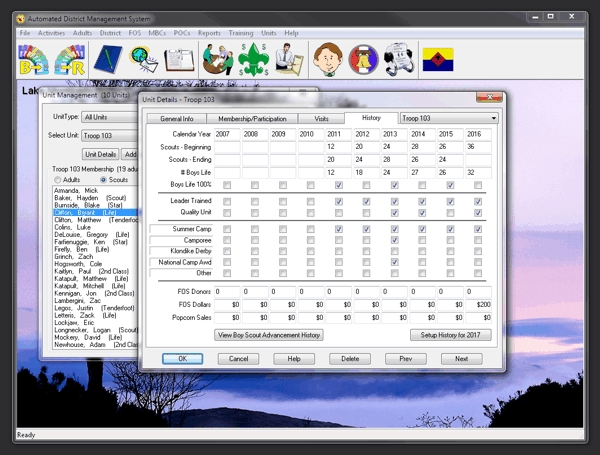The image size is (600, 455).
Task: Open the Select Unit Troop 103 dropdown
Action: [x=109, y=135]
